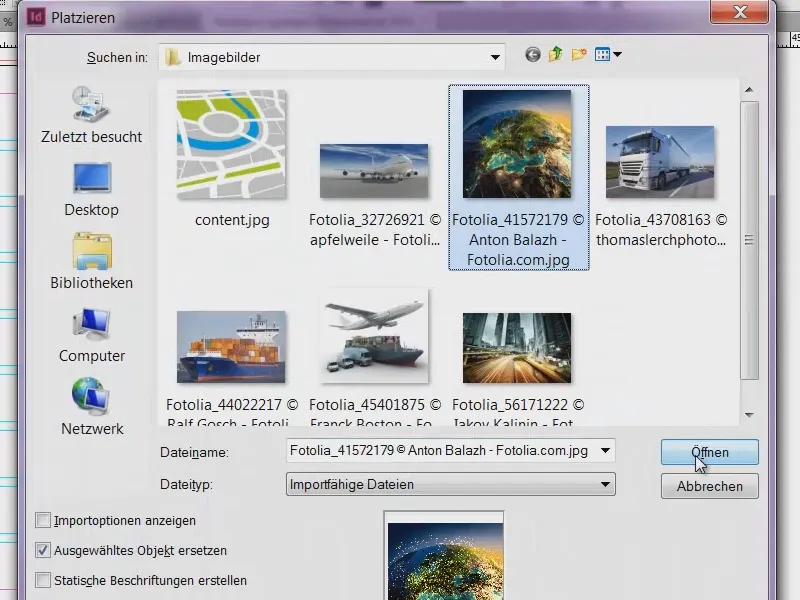
Task: Click the preview image of the earth
Action: click(445, 560)
